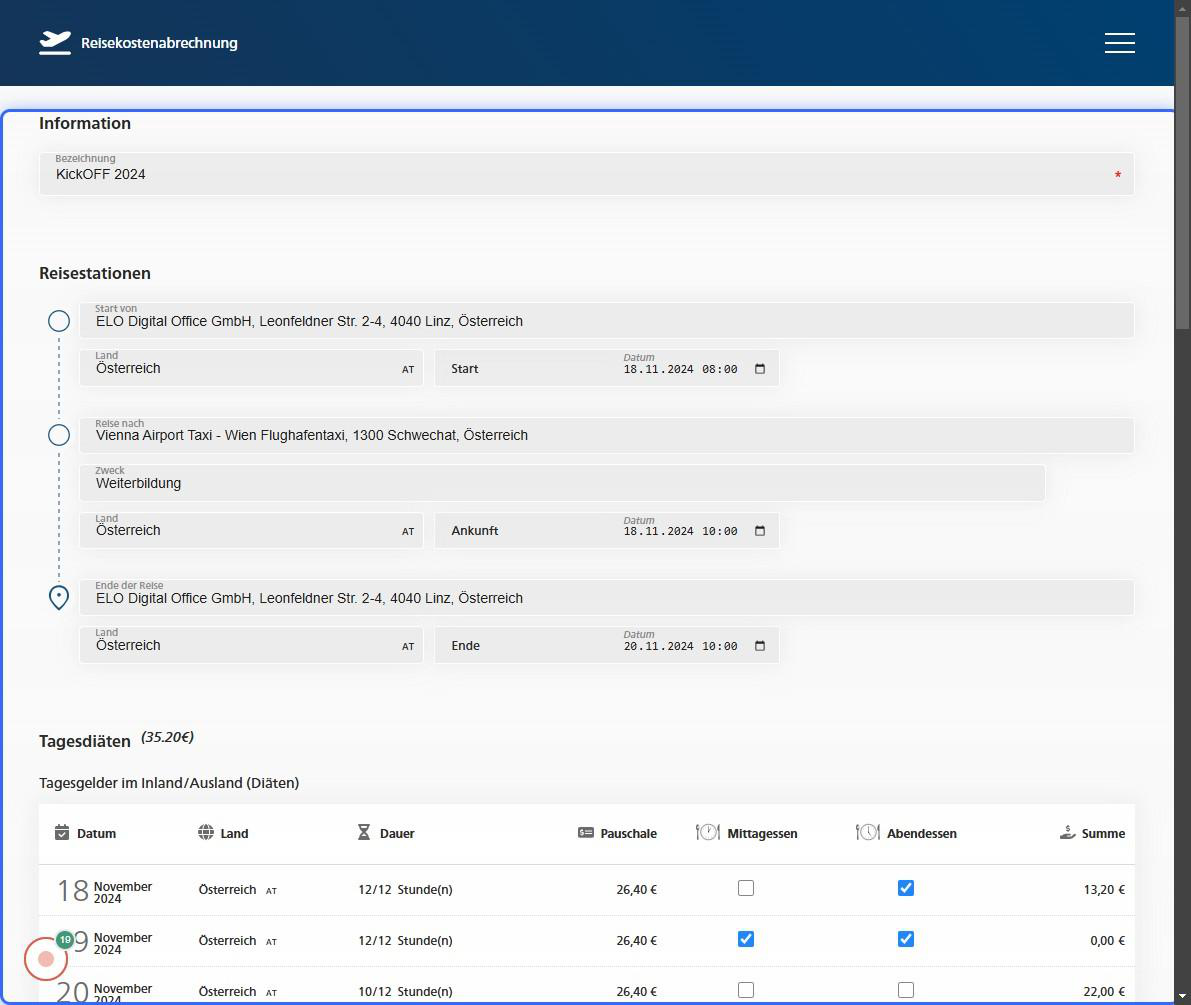
Task: Open Land dropdown under Ende der Reise
Action: (251, 645)
